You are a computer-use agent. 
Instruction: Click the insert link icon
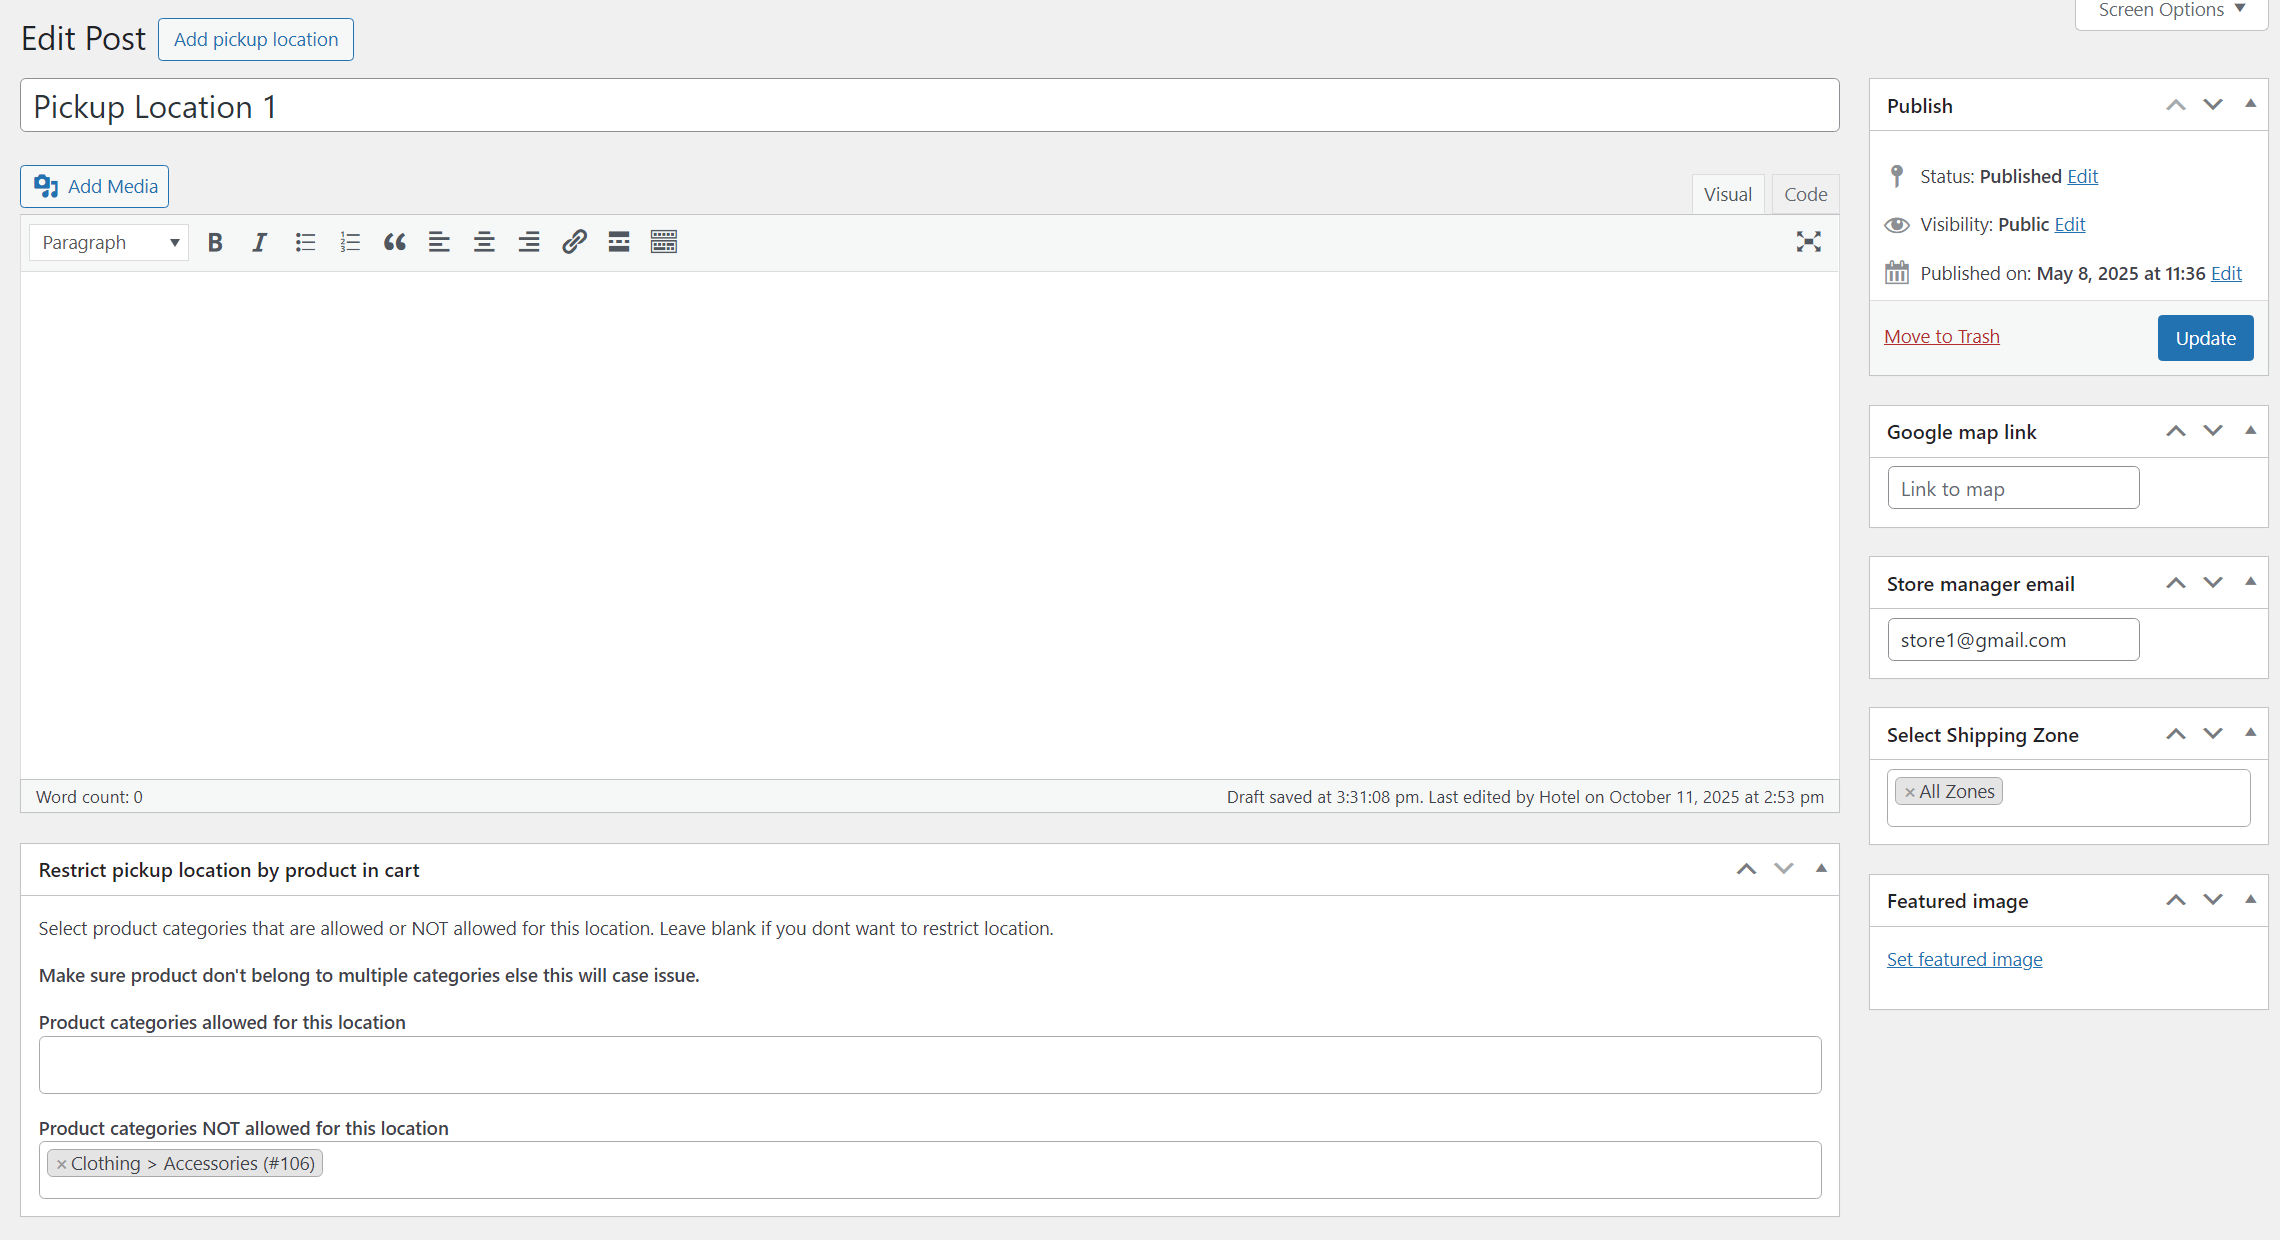[x=574, y=242]
